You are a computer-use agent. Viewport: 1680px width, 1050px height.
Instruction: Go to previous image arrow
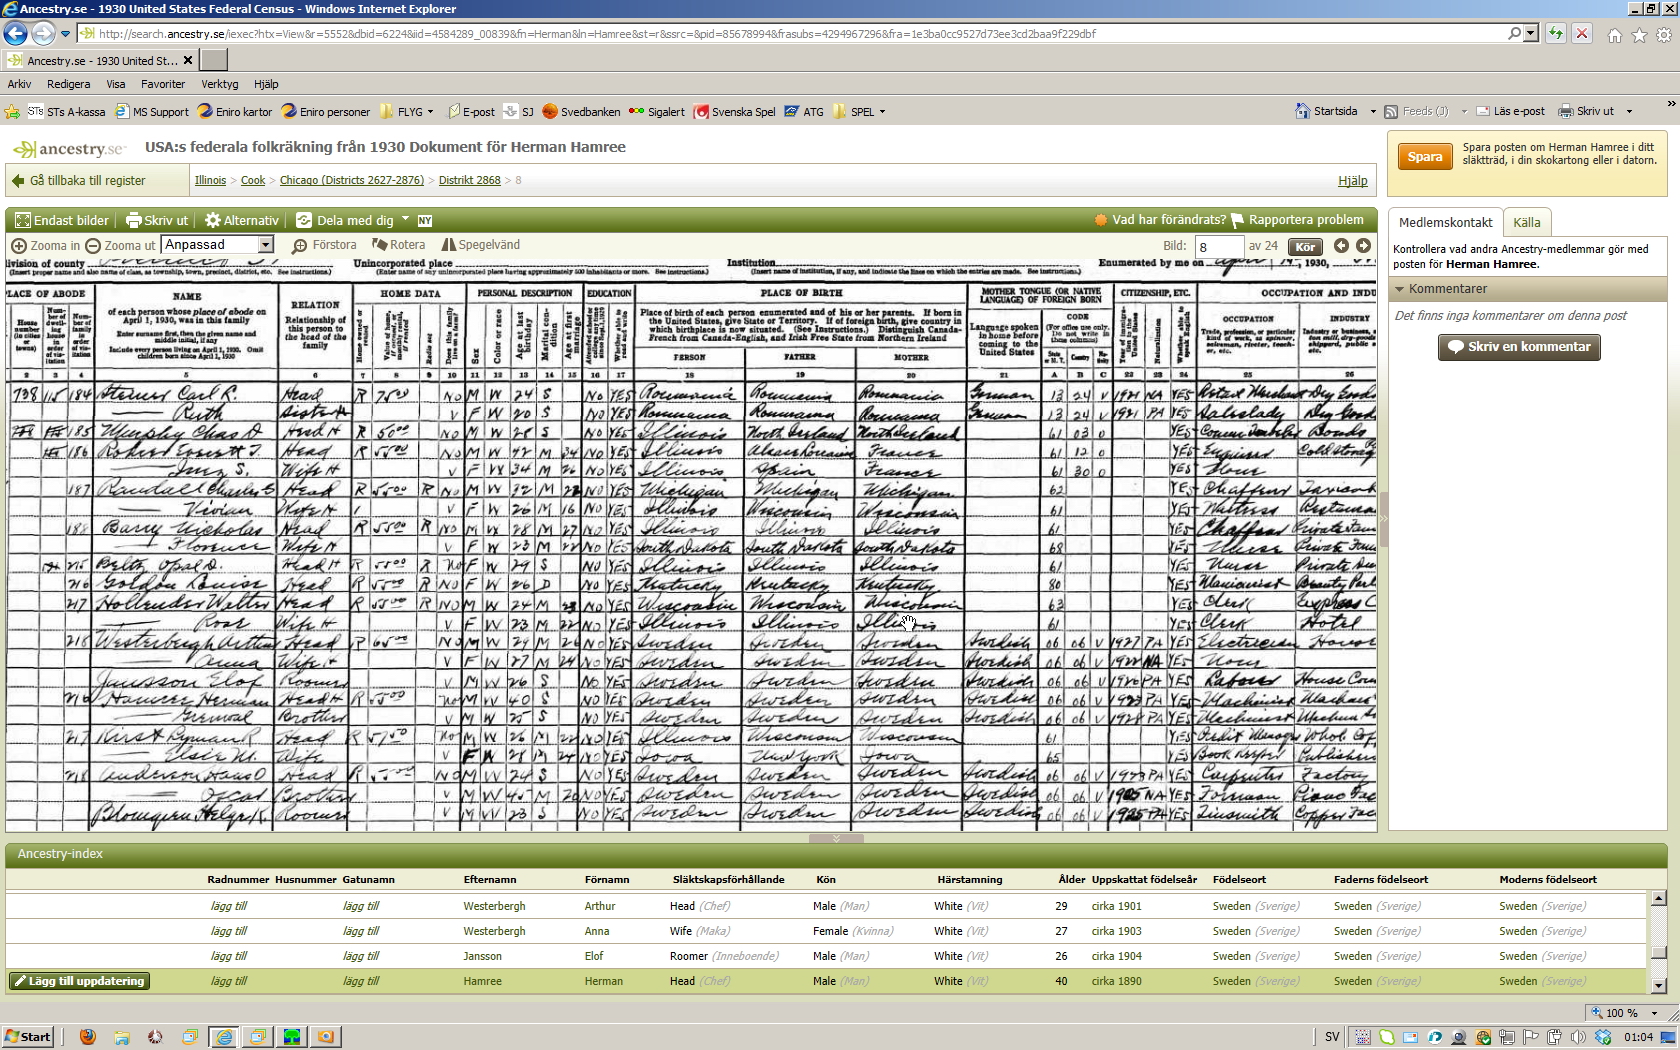[1341, 246]
